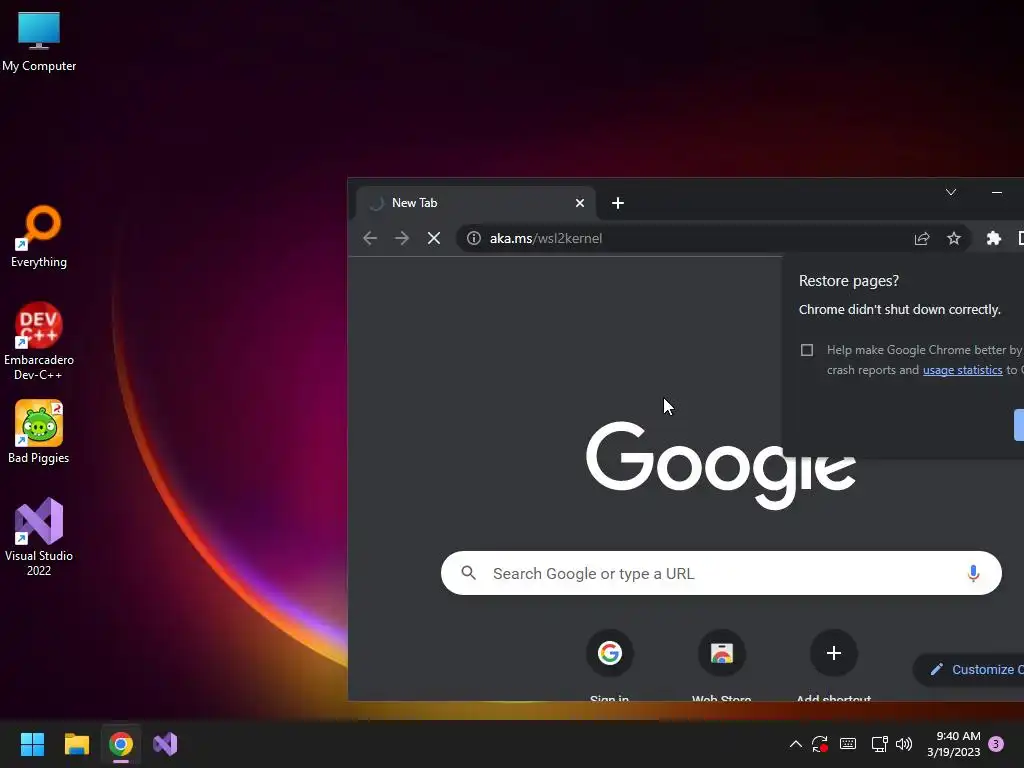This screenshot has width=1024, height=768.
Task: Click Chrome icon in taskbar
Action: click(x=121, y=744)
